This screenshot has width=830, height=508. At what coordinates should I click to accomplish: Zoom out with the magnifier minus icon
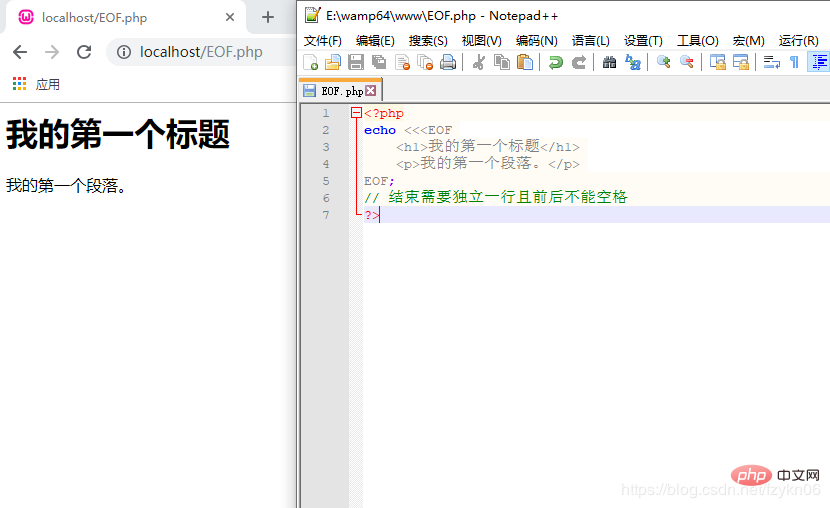tap(687, 62)
